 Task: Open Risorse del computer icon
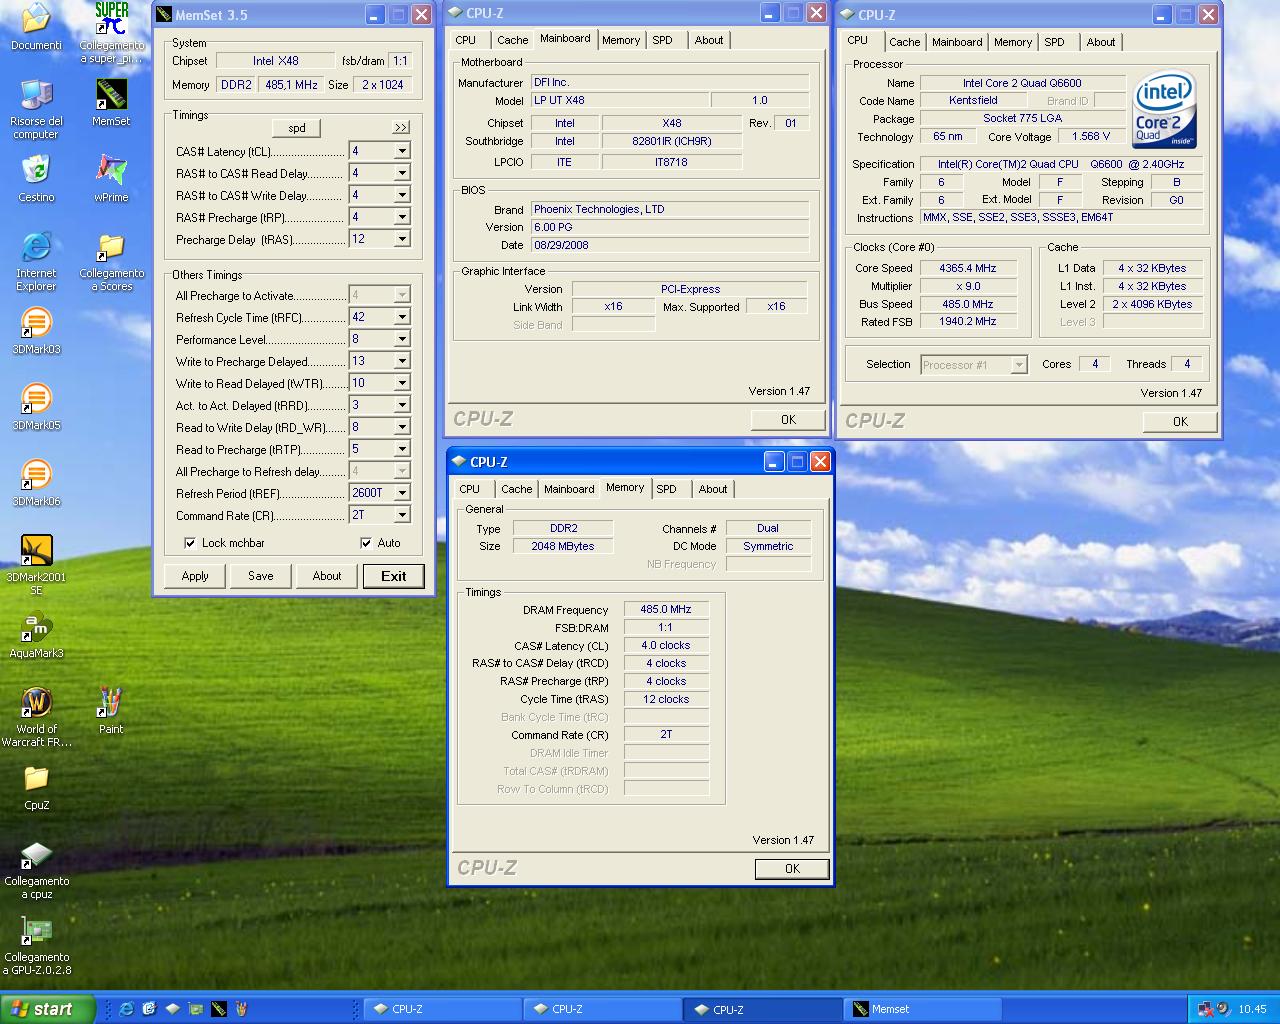(36, 109)
